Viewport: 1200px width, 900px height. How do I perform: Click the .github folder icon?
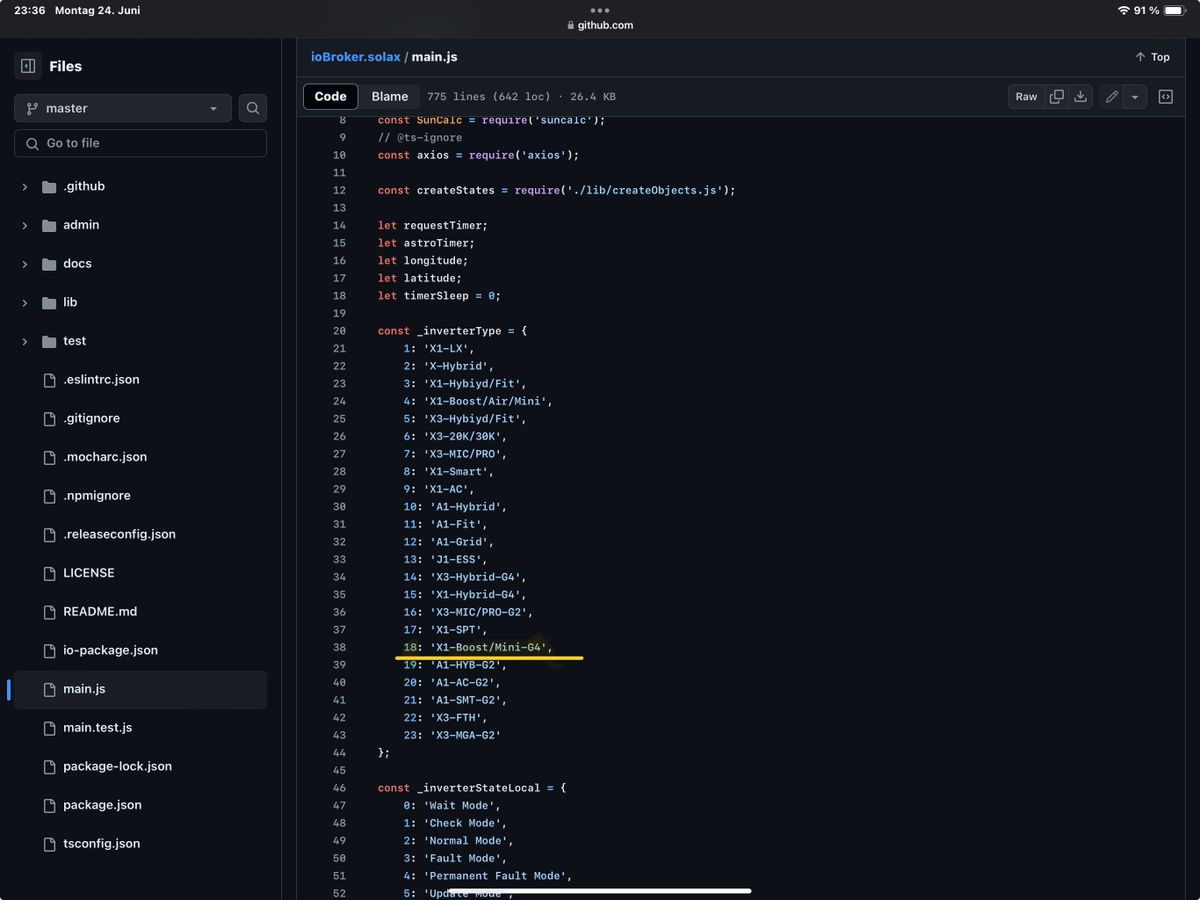pos(49,187)
